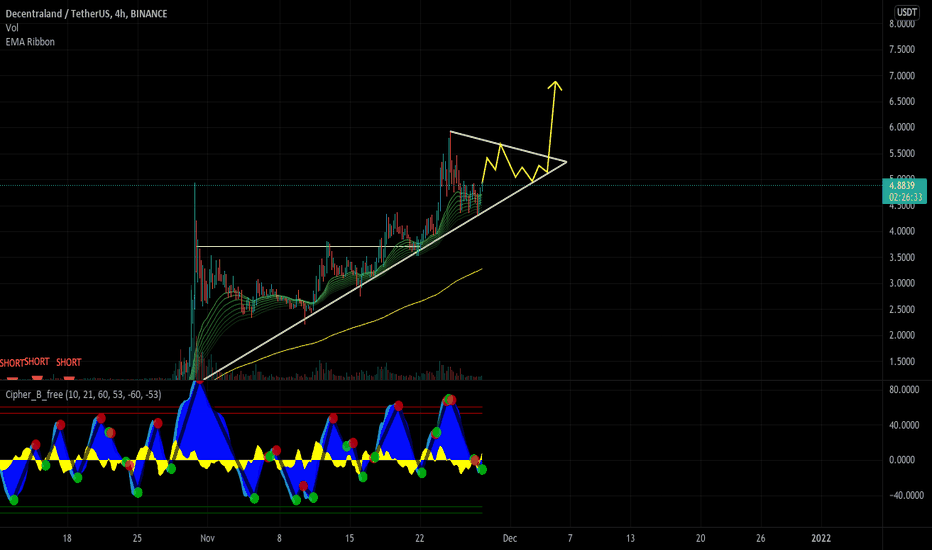Click the Dec date label on time axis
This screenshot has width=932, height=550.
(510, 538)
